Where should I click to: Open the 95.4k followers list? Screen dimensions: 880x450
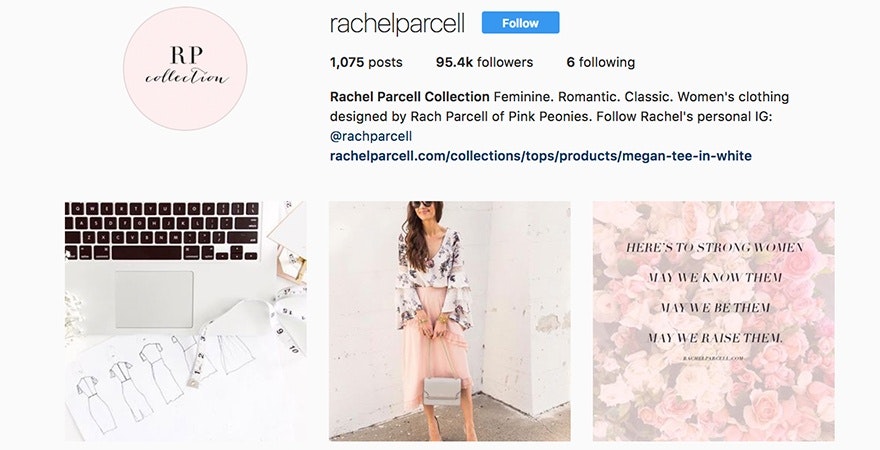coord(484,62)
